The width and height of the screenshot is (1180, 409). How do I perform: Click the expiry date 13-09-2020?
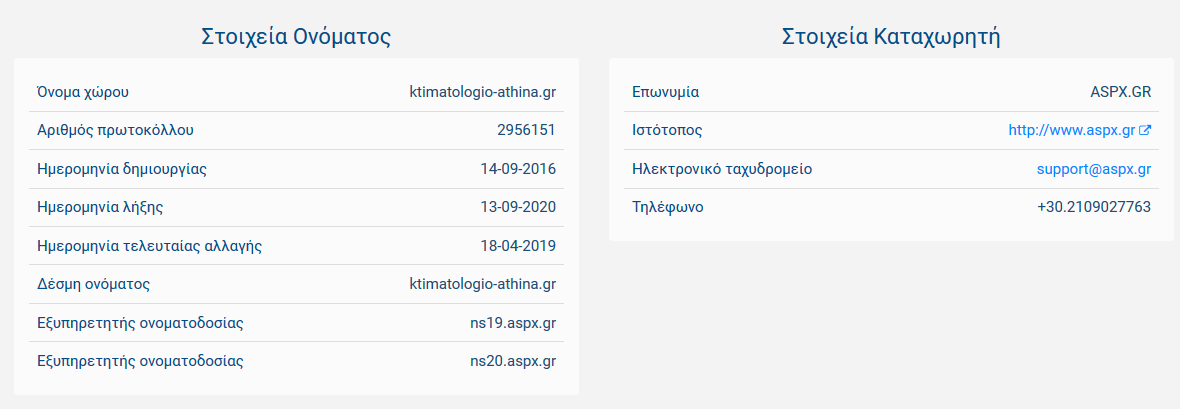coord(518,207)
